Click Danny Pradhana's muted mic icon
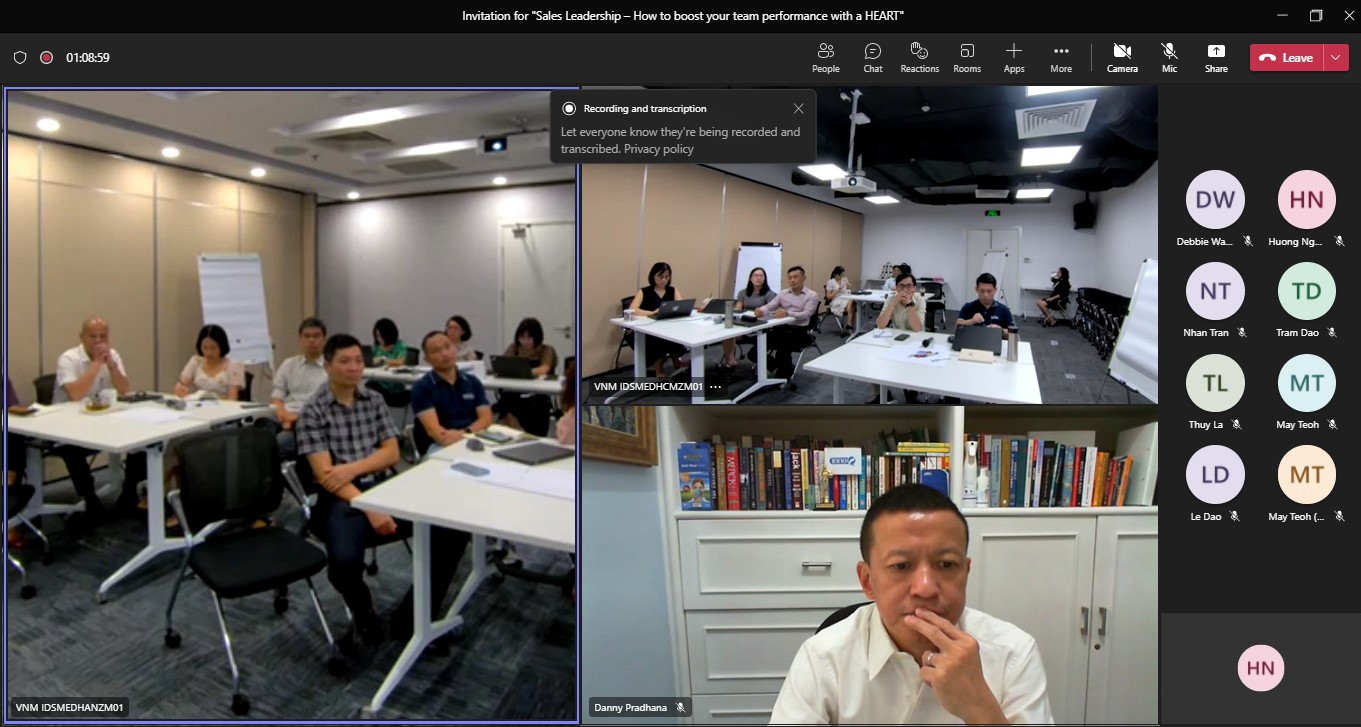 pyautogui.click(x=680, y=707)
